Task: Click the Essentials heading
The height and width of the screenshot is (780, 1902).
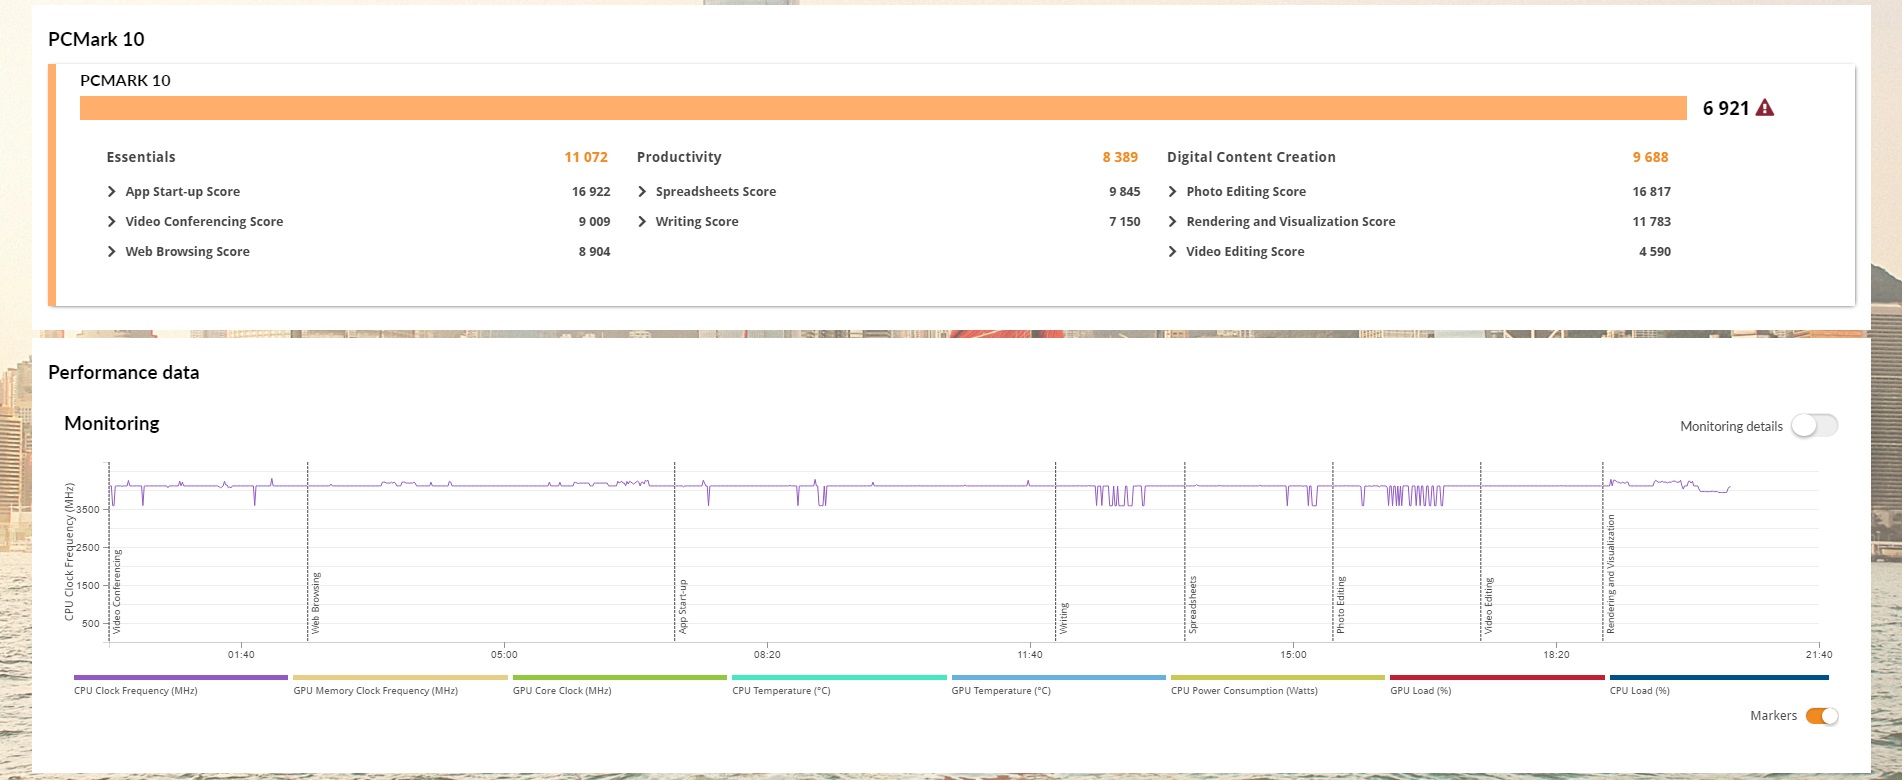Action: pos(141,157)
